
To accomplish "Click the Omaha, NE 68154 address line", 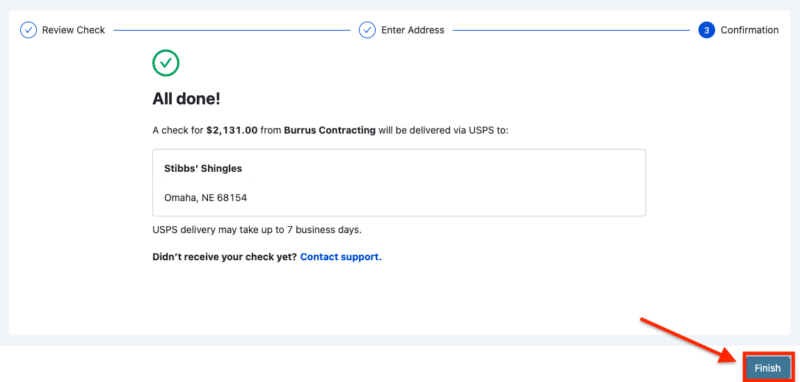I will (206, 198).
